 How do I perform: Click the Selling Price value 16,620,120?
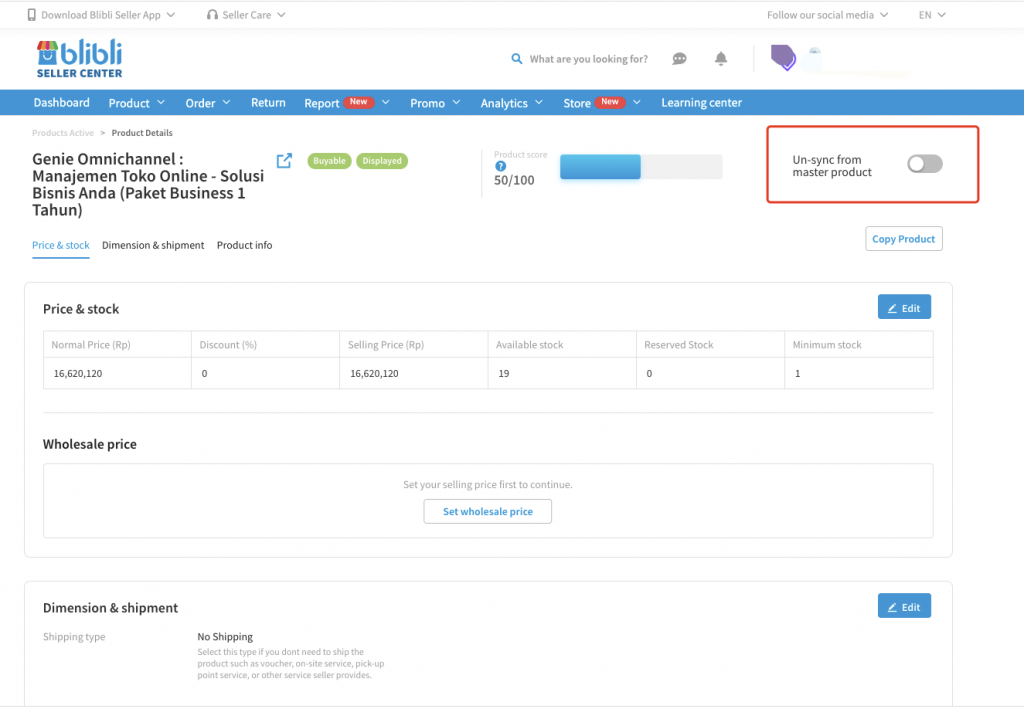click(x=374, y=373)
